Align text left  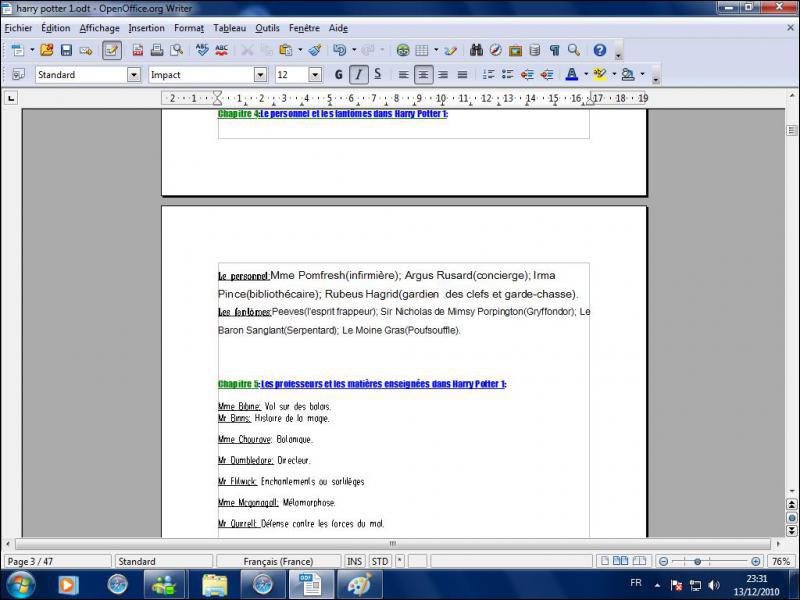click(x=403, y=75)
